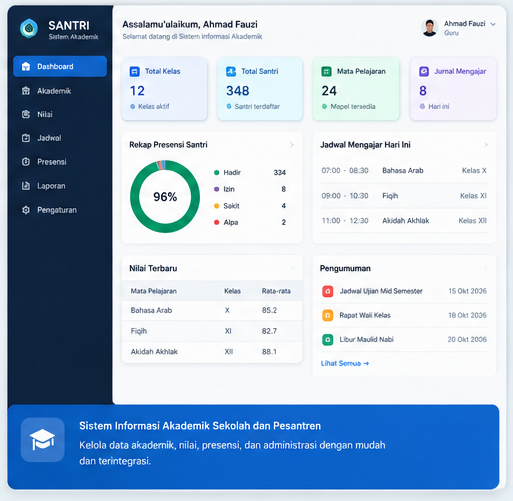The height and width of the screenshot is (501, 513).
Task: Click the Kelas XII schedule label
Action: pyautogui.click(x=473, y=221)
